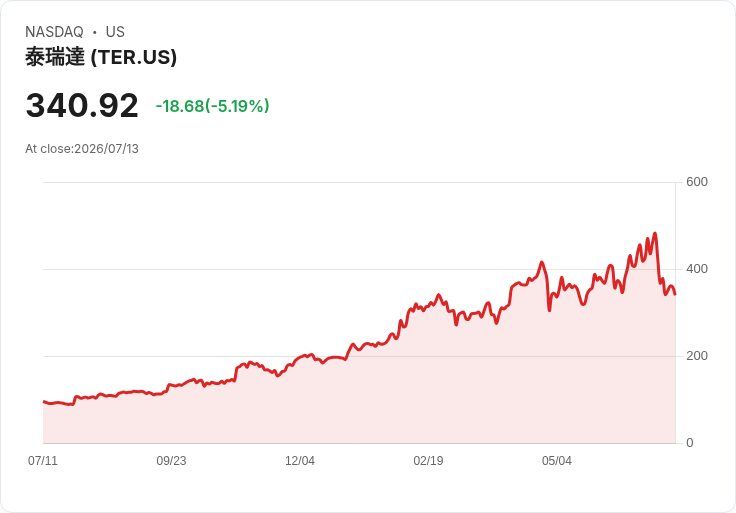This screenshot has width=736, height=513.
Task: Click the 400 y-axis value label
Action: (697, 269)
